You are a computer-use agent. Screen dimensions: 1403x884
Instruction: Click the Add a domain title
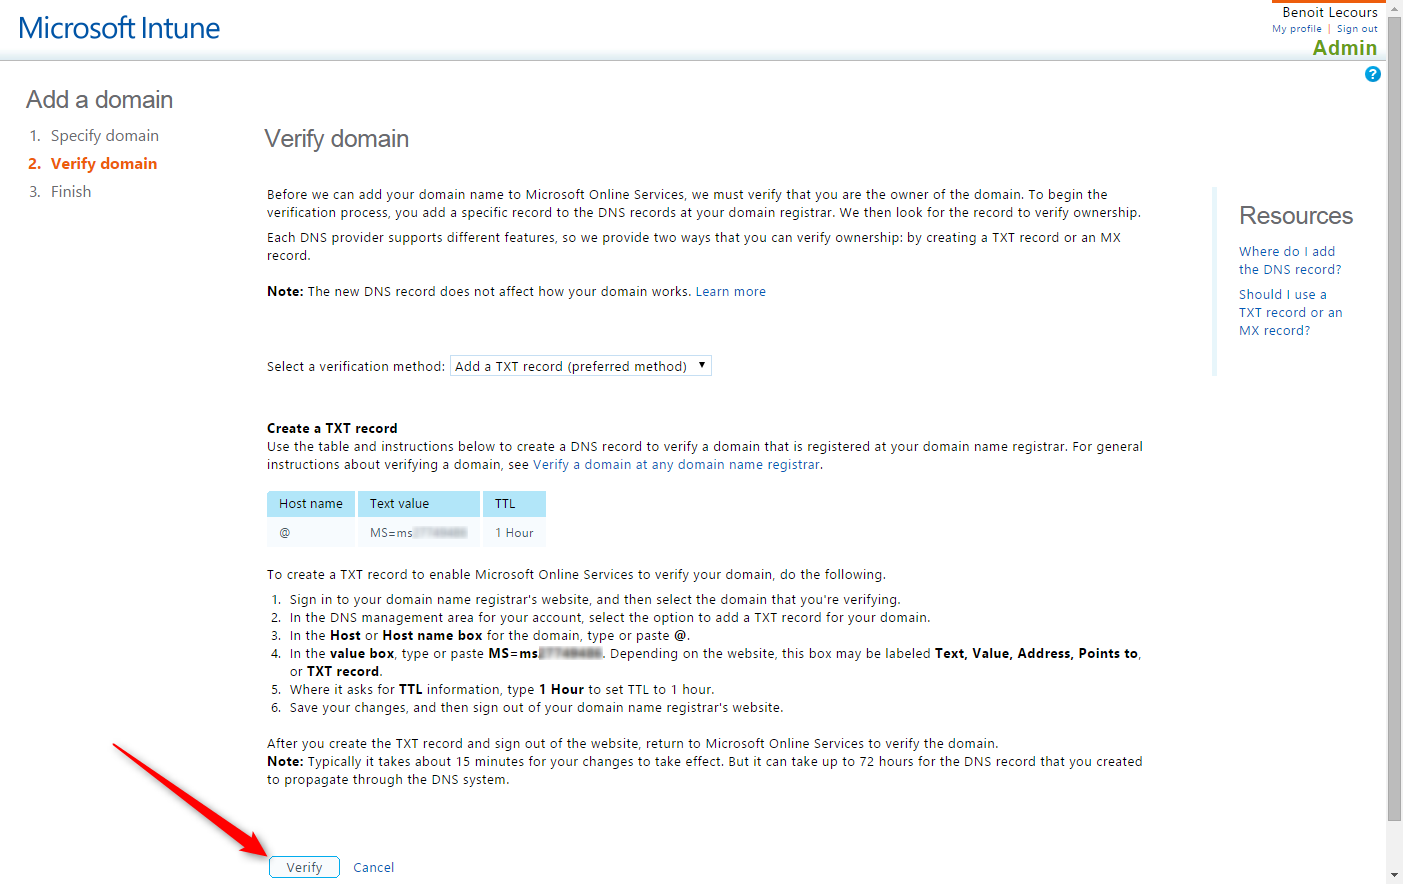[100, 100]
